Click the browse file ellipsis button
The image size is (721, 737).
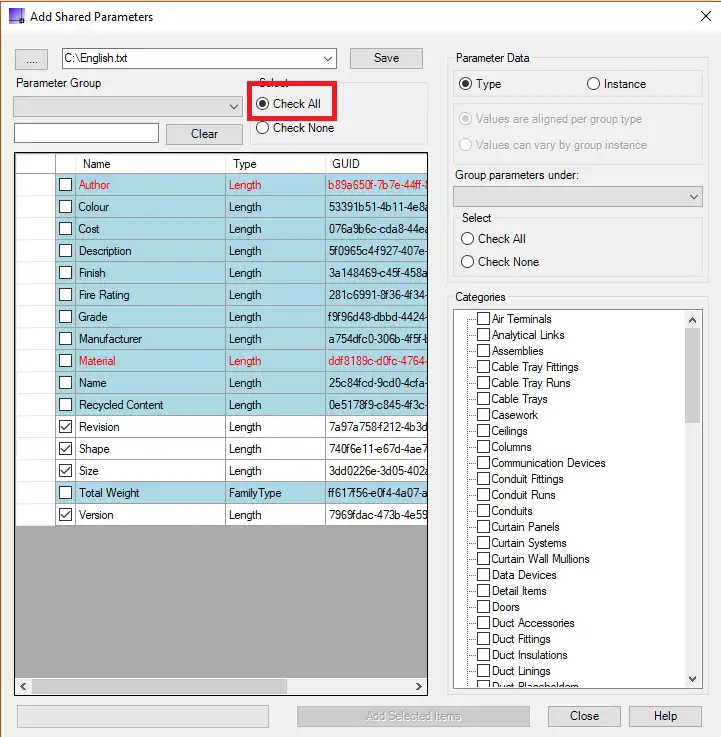click(x=31, y=59)
